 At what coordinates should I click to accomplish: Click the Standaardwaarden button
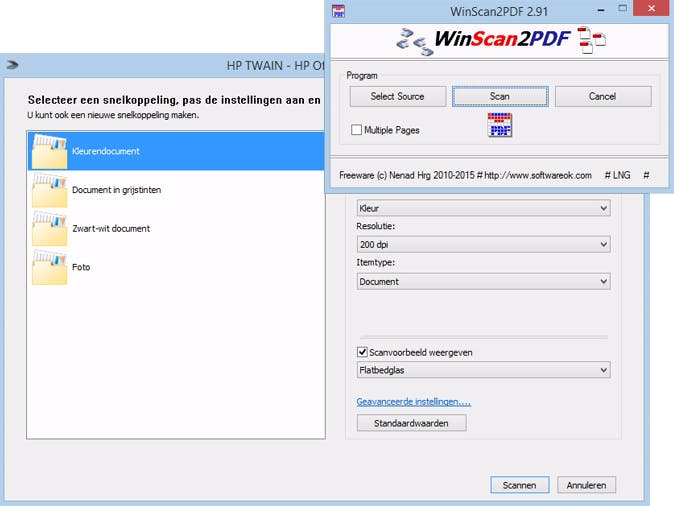pos(411,423)
